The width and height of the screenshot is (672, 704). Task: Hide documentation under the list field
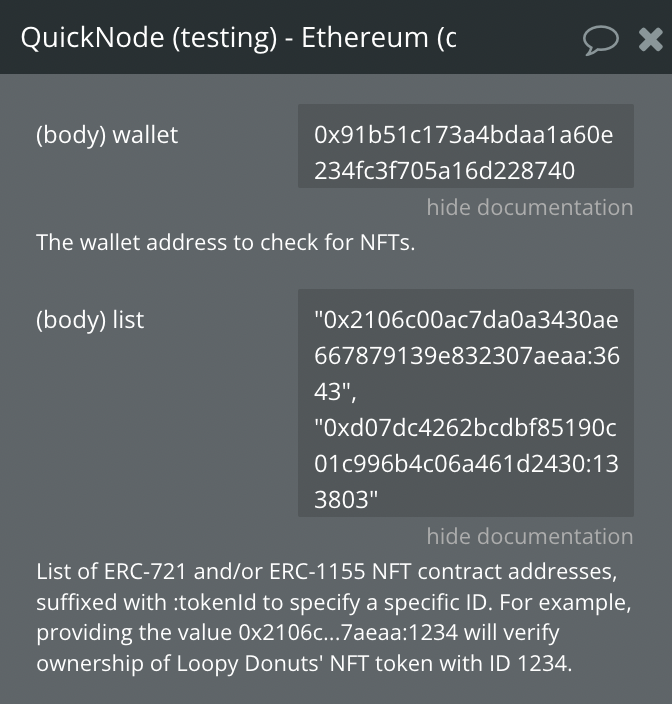pos(530,536)
